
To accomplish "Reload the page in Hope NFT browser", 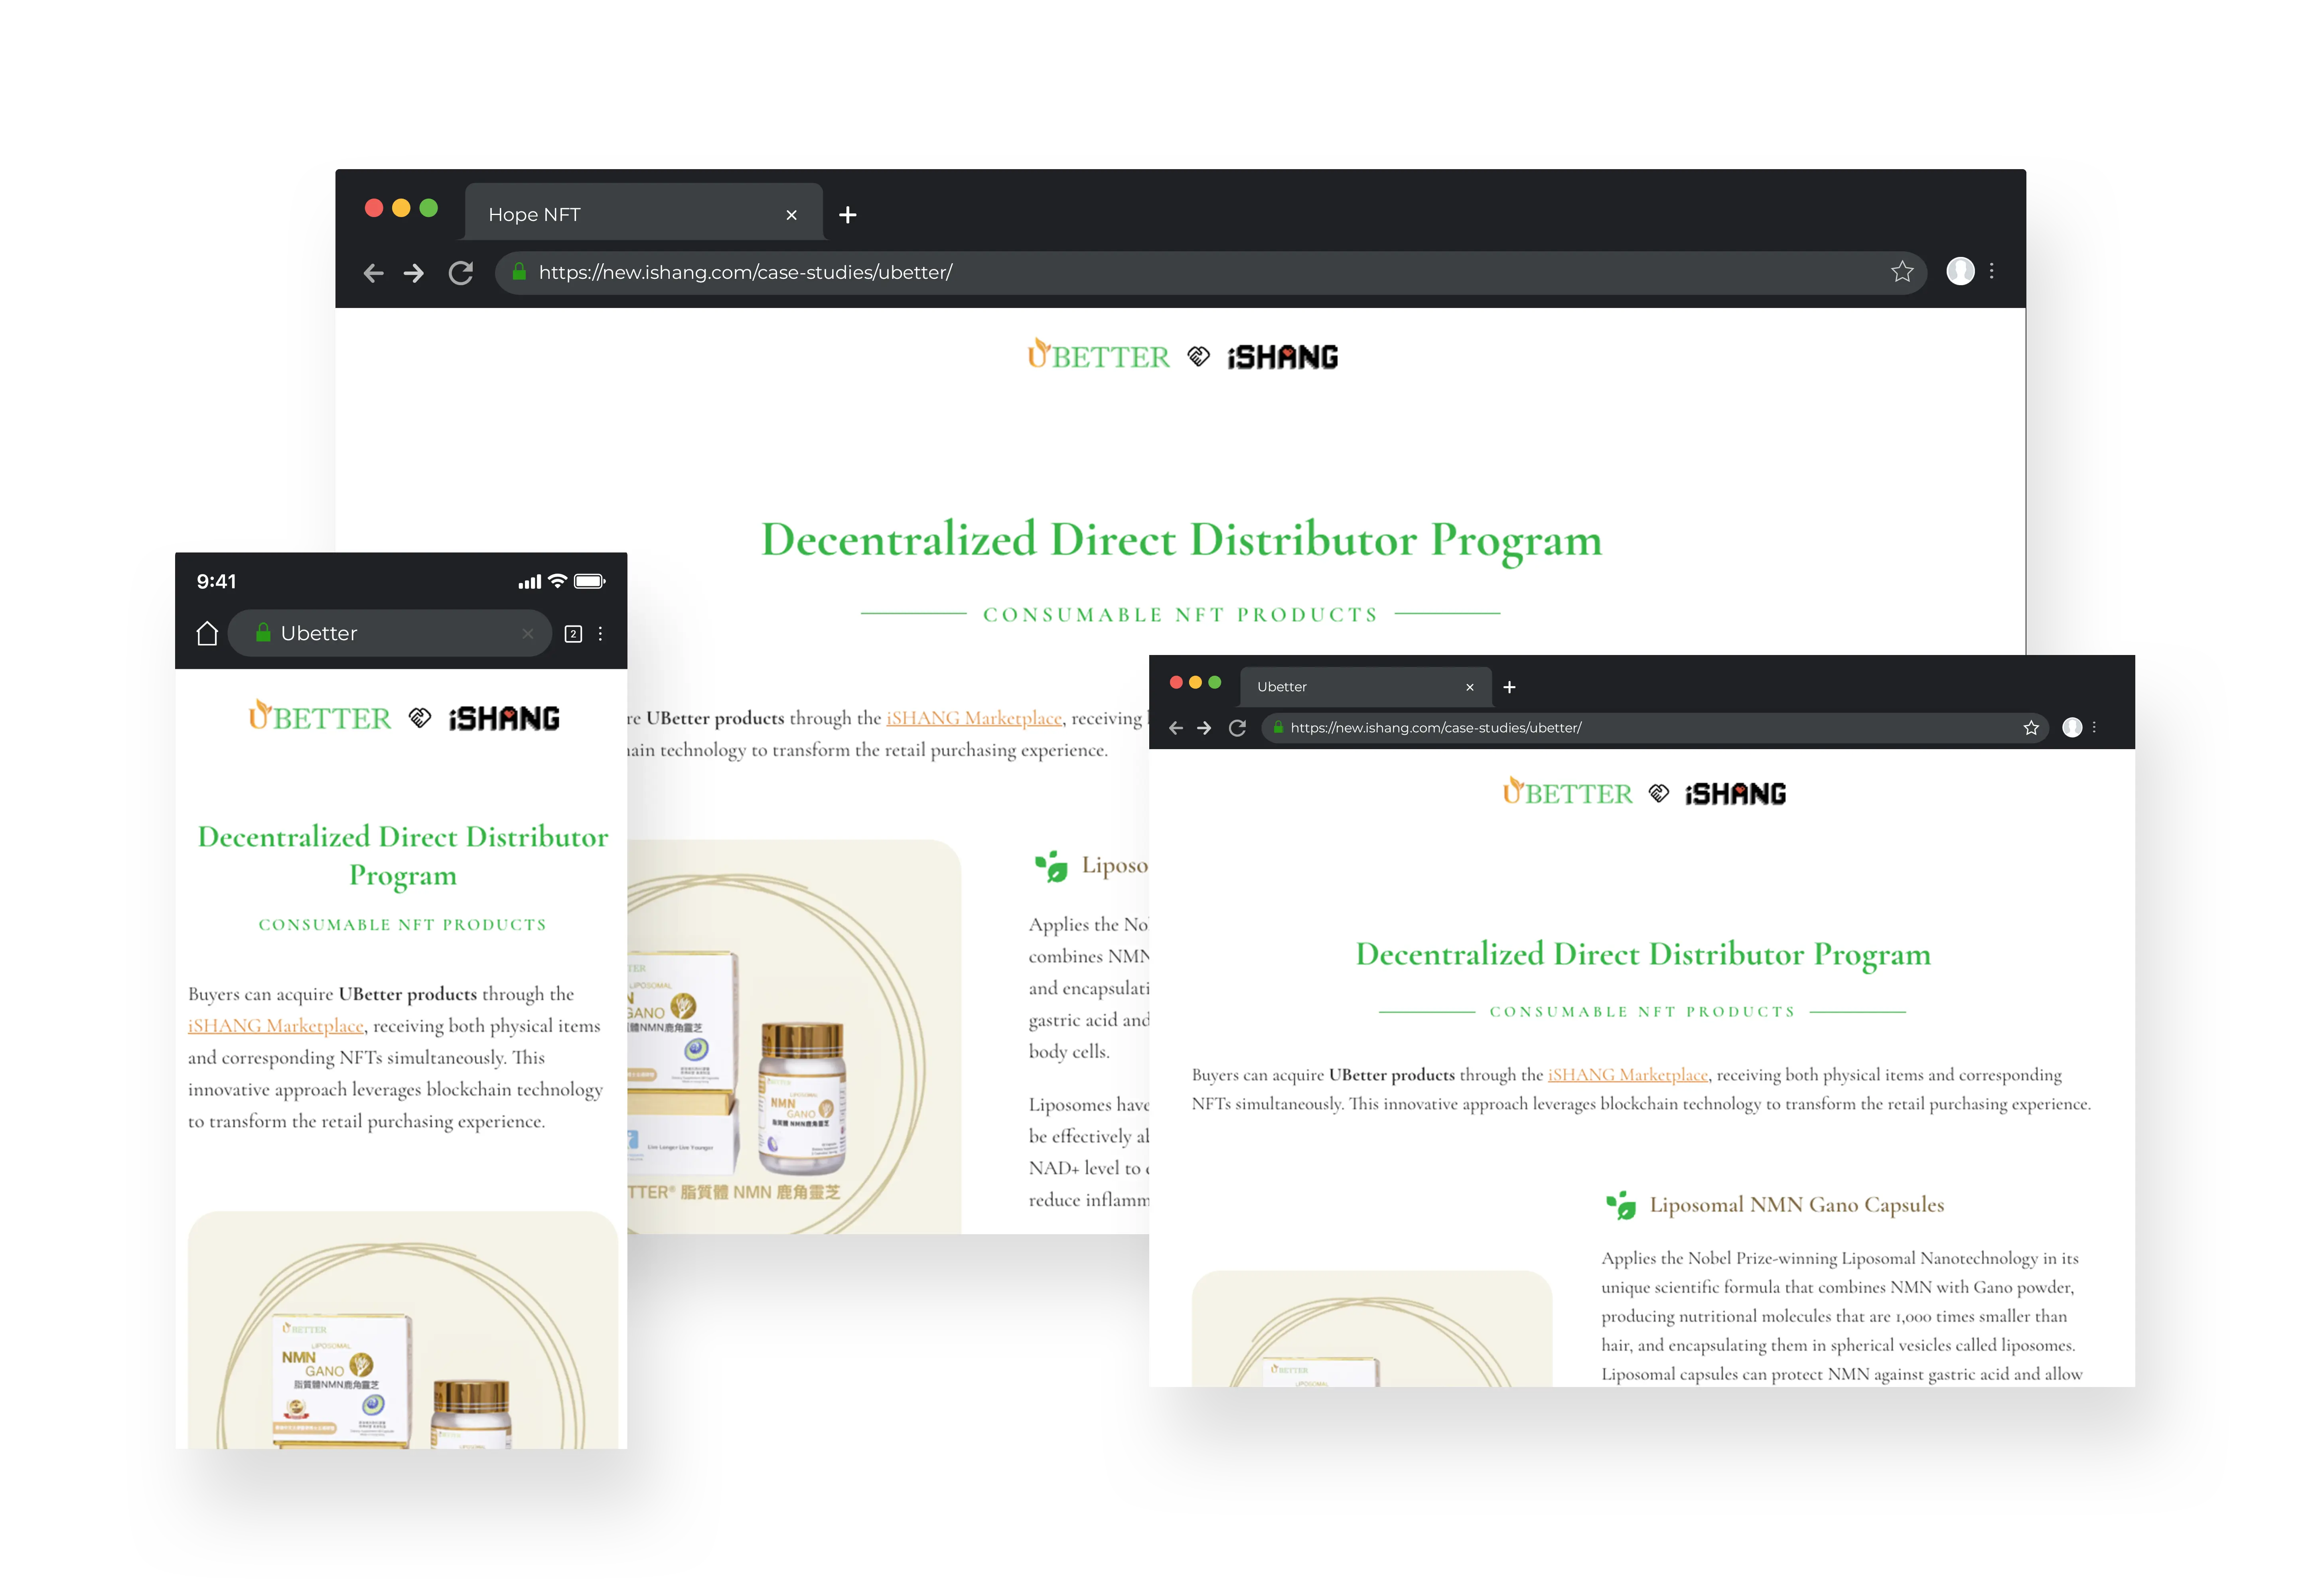I will [460, 273].
